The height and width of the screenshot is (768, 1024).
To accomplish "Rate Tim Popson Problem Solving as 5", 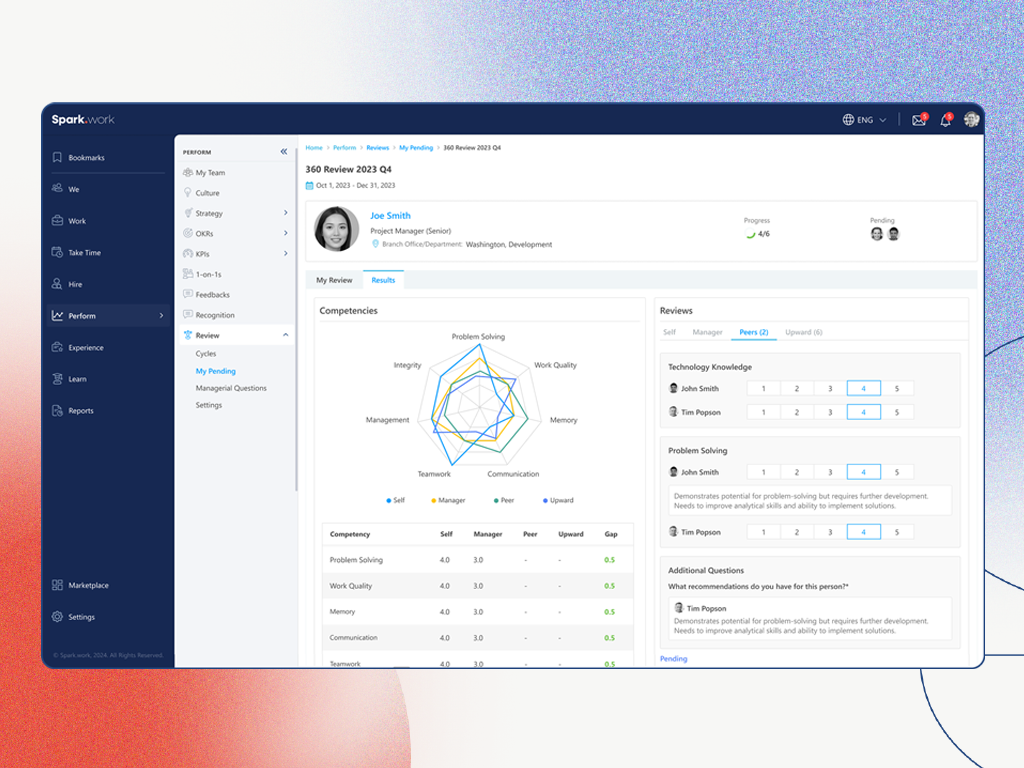I will click(x=897, y=532).
